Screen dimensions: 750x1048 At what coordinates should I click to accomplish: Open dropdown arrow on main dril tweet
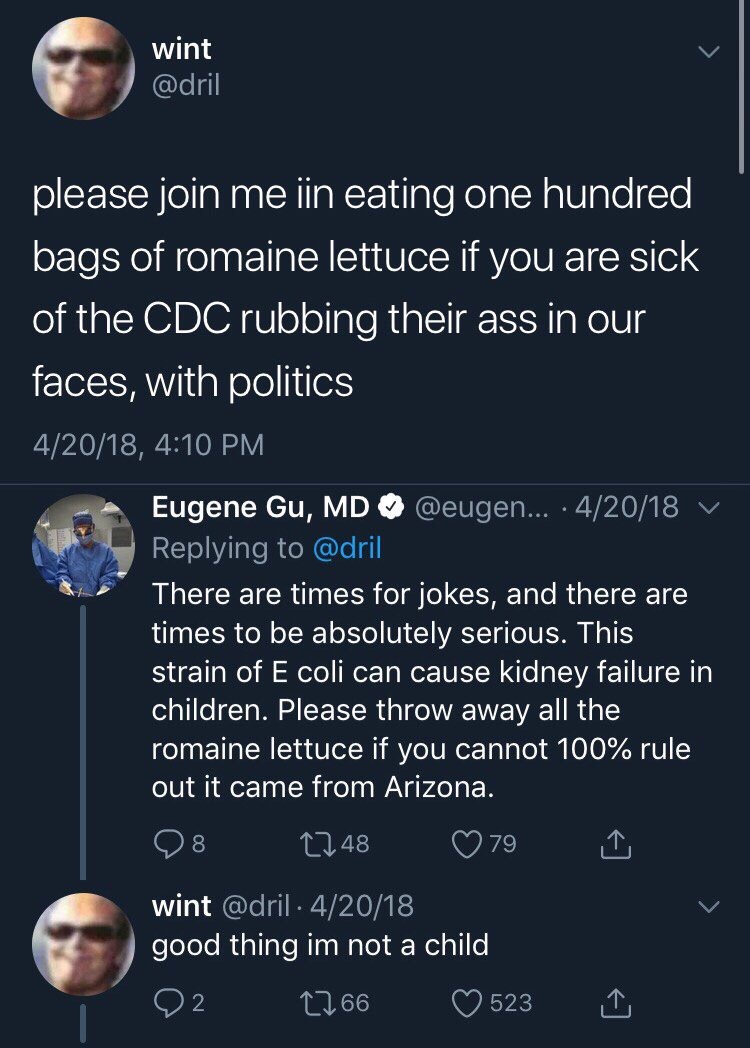coord(708,52)
